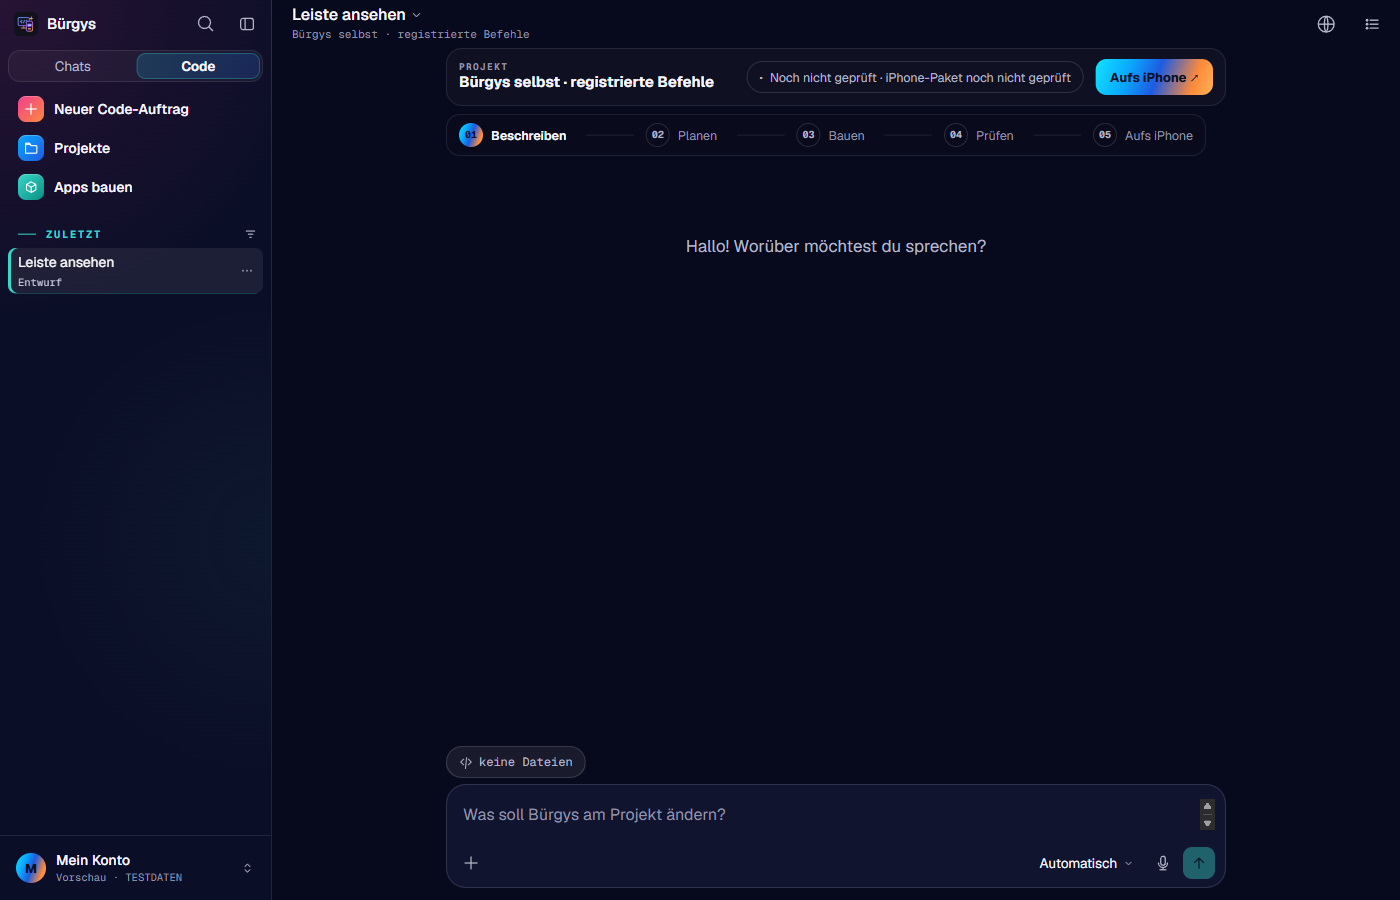Viewport: 1400px width, 900px height.
Task: Switch to the Chats tab
Action: (x=73, y=66)
